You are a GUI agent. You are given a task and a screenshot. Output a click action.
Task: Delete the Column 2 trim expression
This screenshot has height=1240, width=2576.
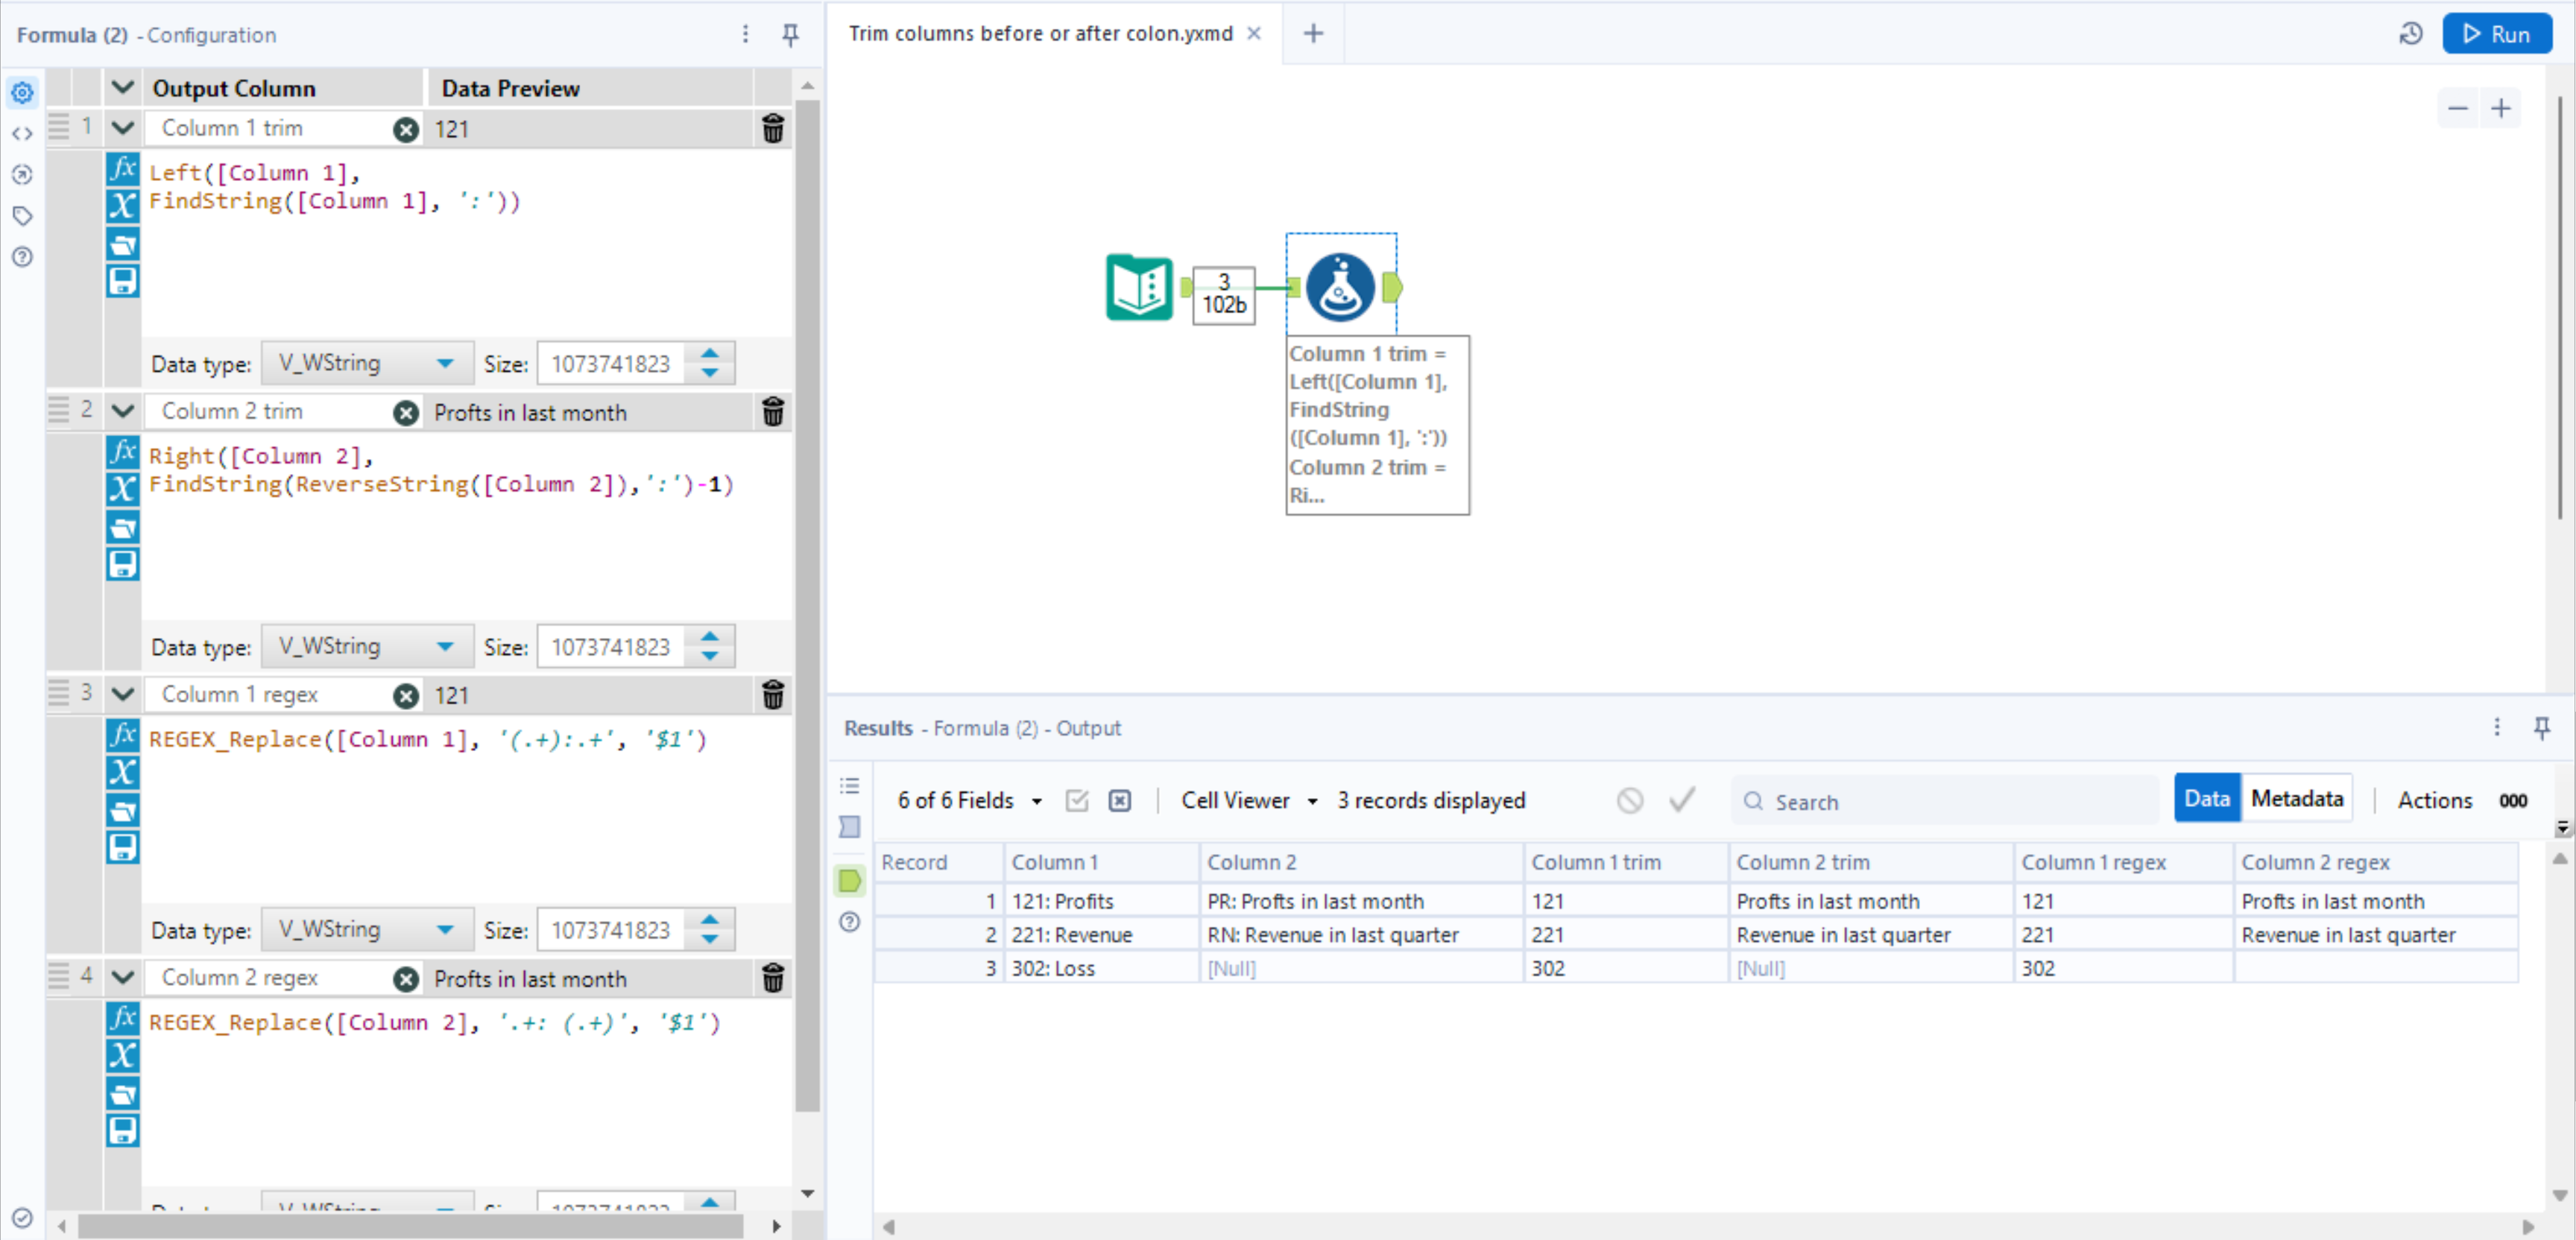coord(772,412)
